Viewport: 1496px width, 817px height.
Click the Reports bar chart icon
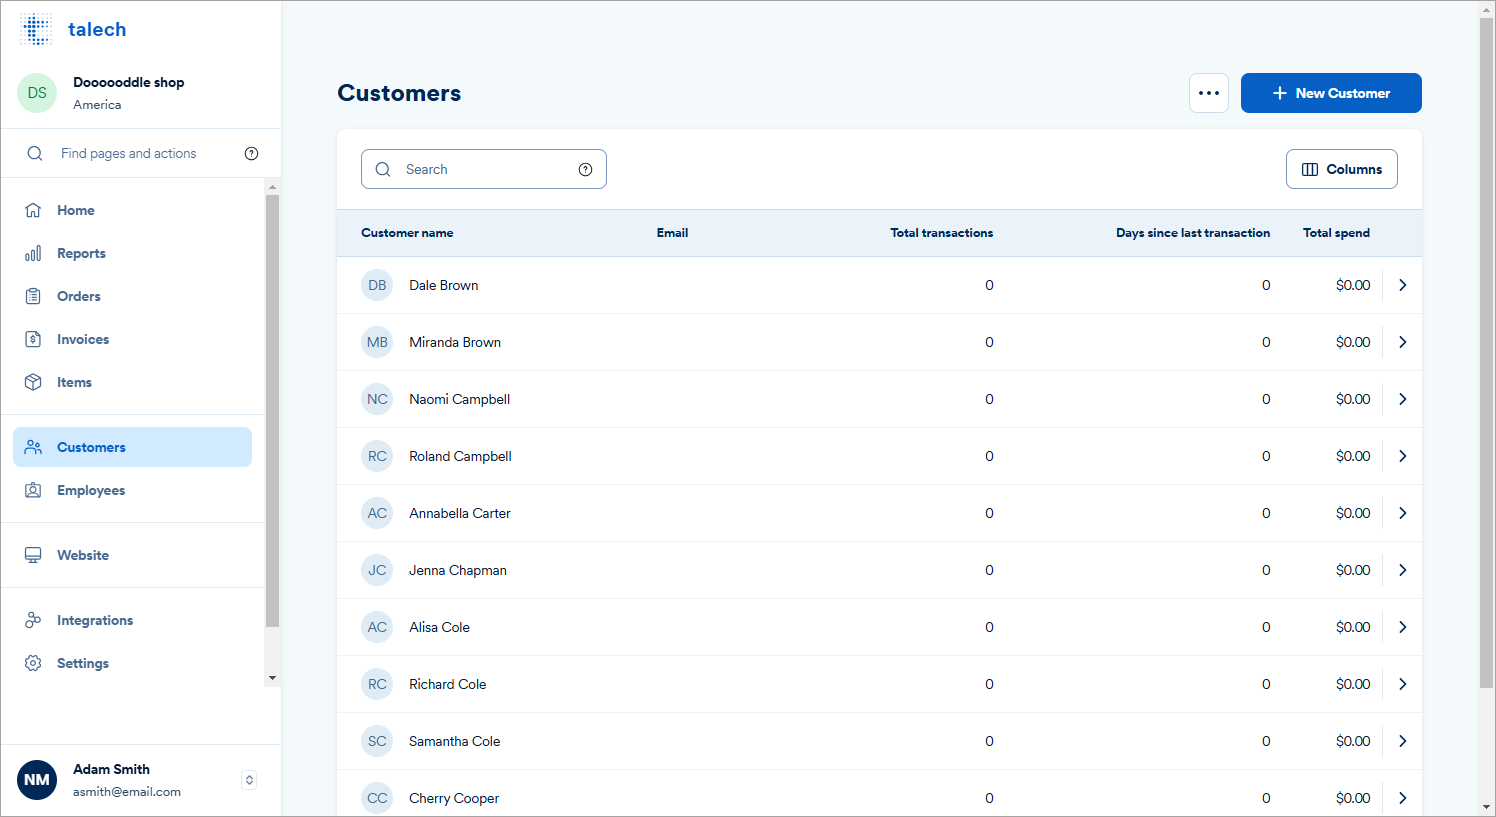pyautogui.click(x=33, y=253)
